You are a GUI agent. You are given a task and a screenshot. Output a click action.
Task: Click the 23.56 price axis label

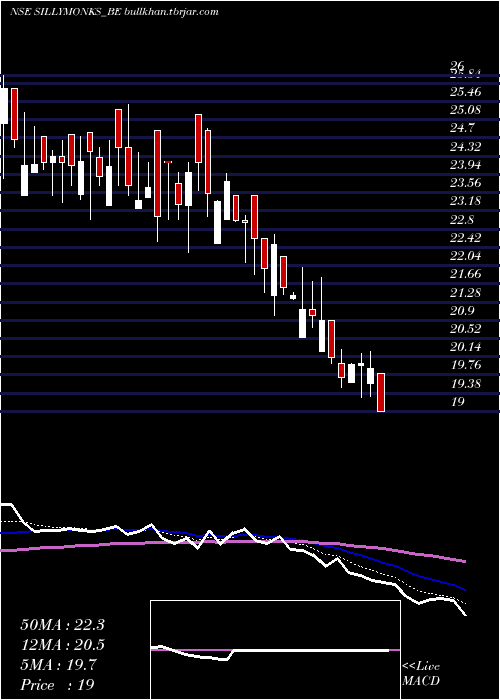[465, 183]
